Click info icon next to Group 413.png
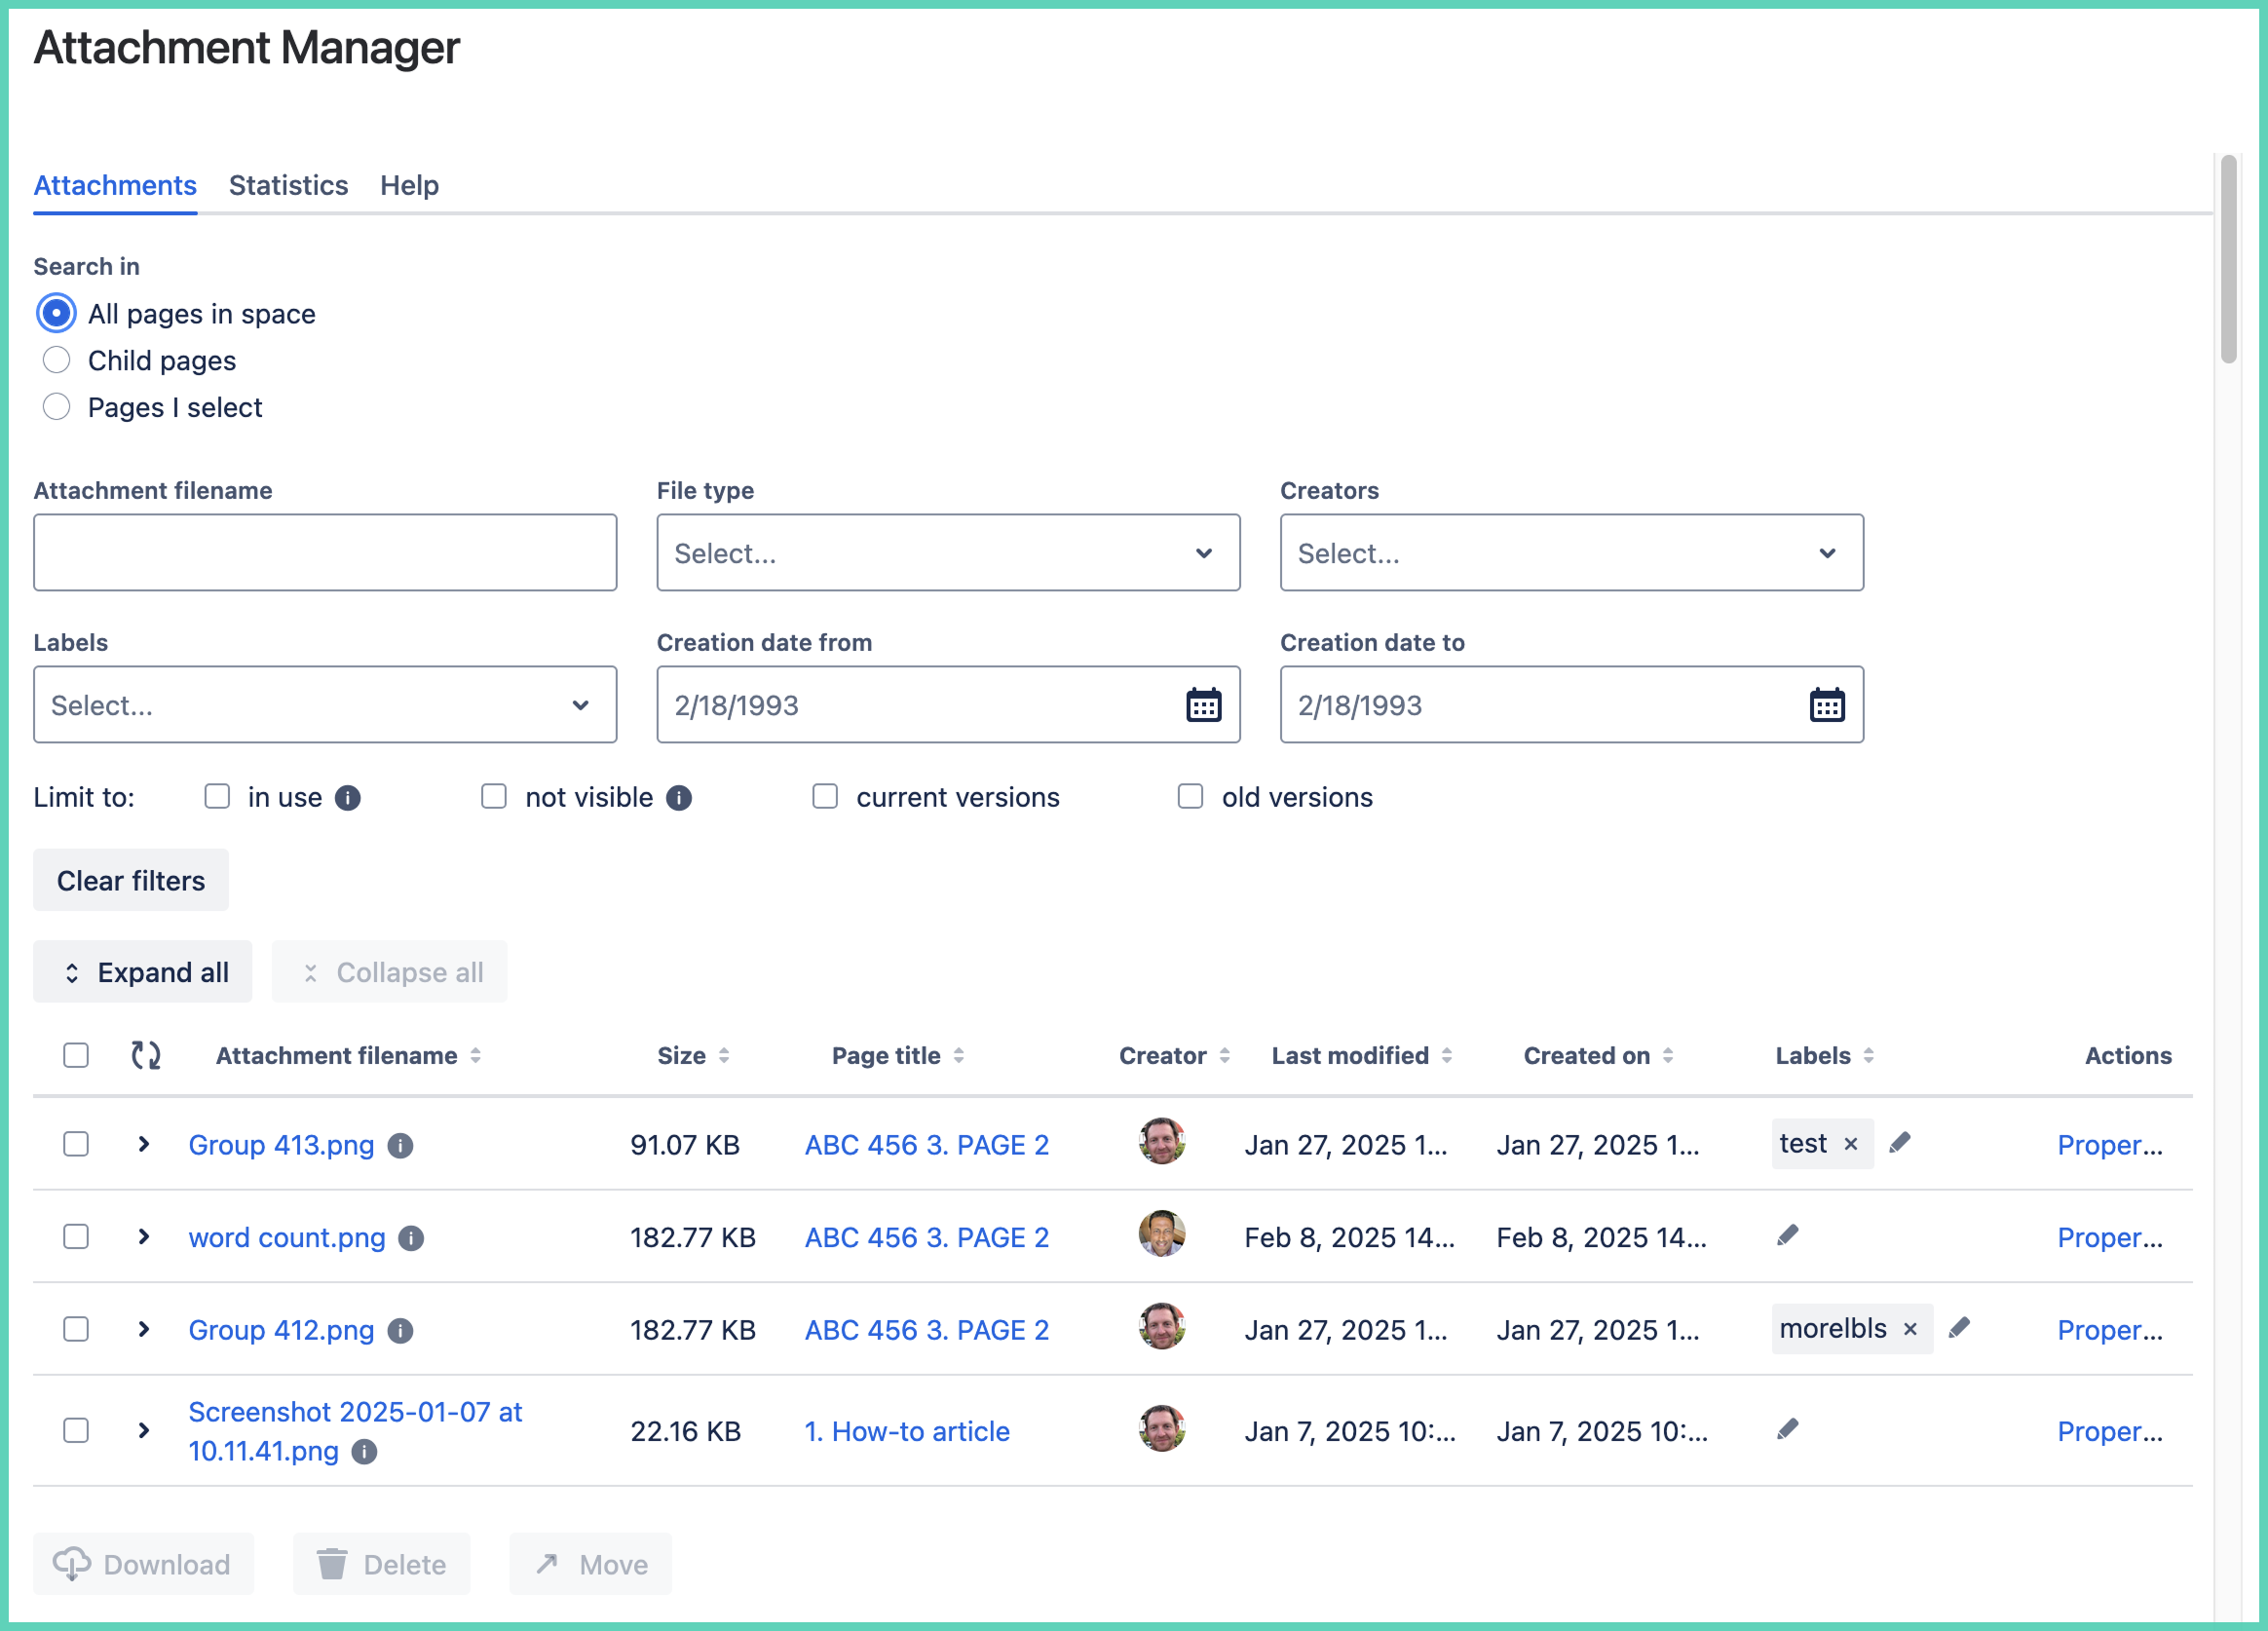The height and width of the screenshot is (1631, 2268). pos(400,1145)
